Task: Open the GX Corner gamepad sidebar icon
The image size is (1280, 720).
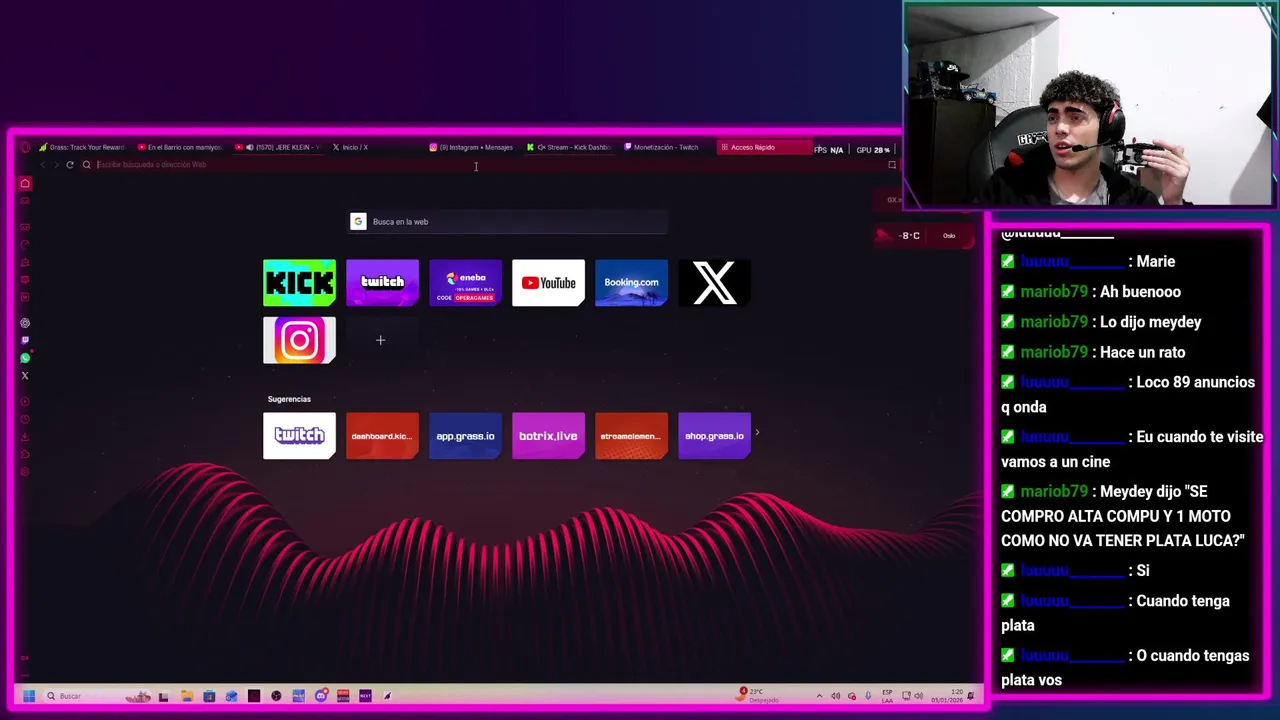Action: tap(25, 200)
